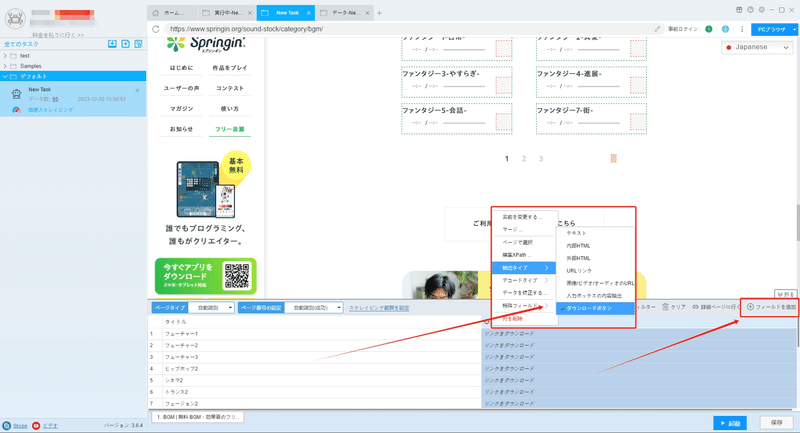Click the user avatar robot icon
The image size is (800, 433).
(15, 18)
